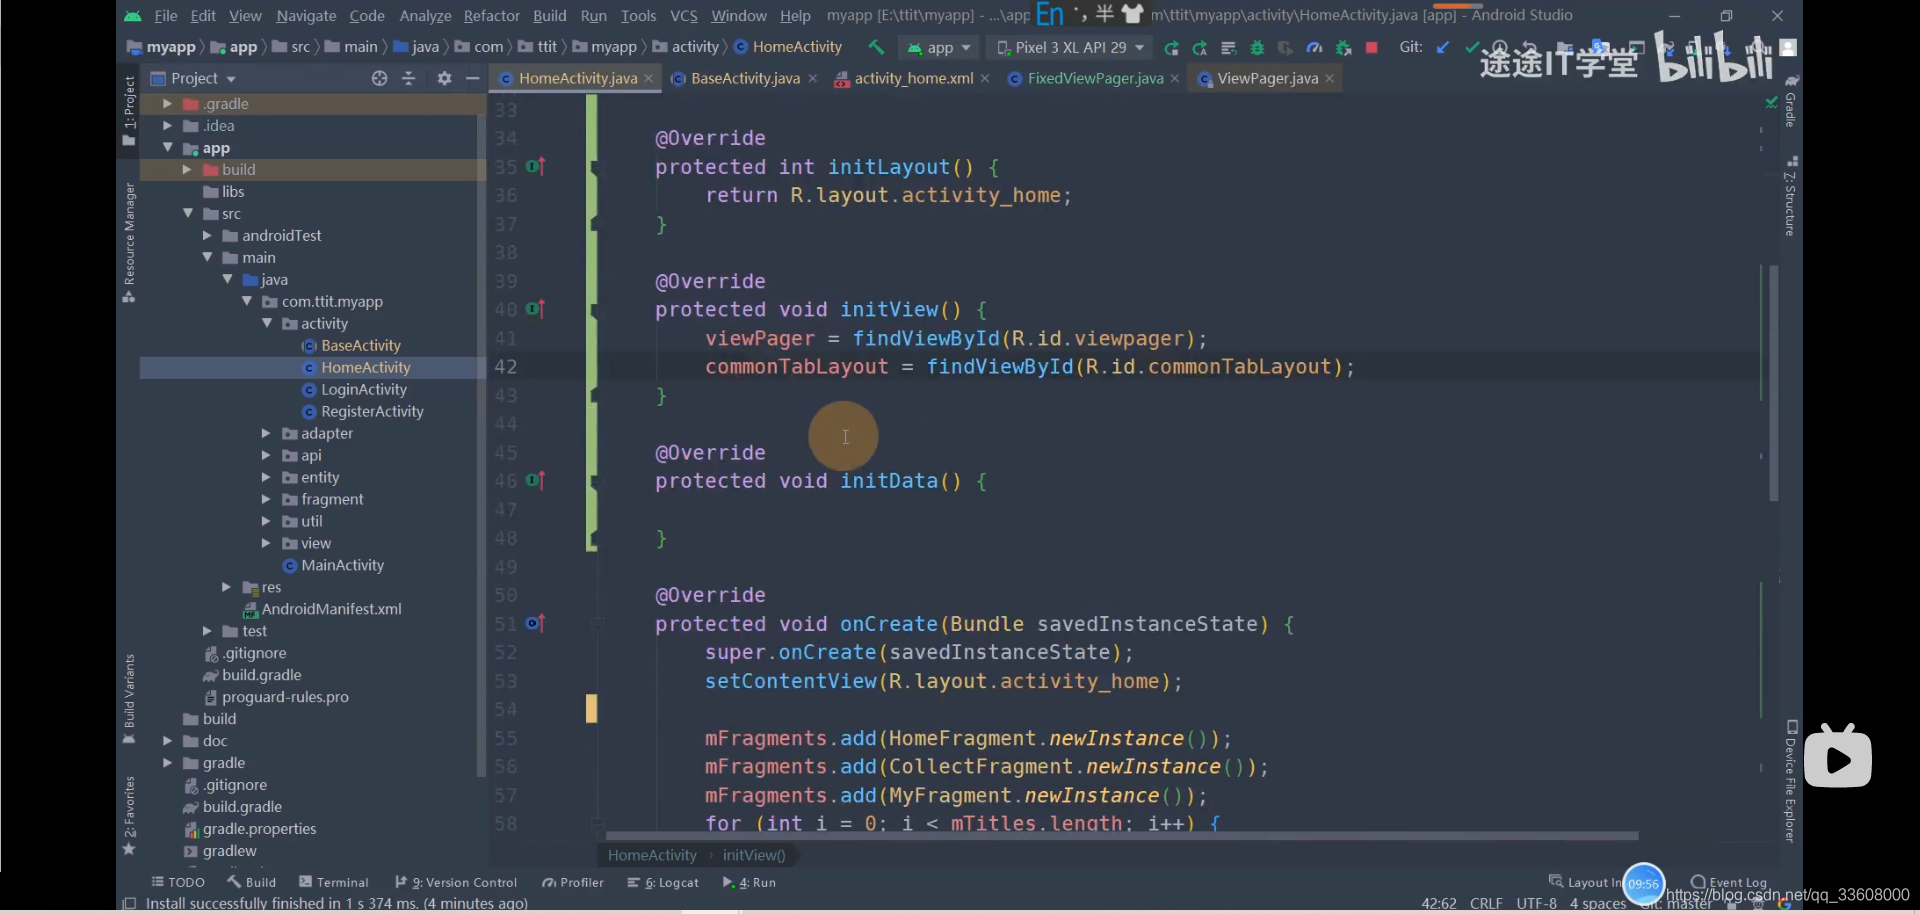Toggle the 6: Logcat tool window
The width and height of the screenshot is (1920, 914).
[663, 882]
